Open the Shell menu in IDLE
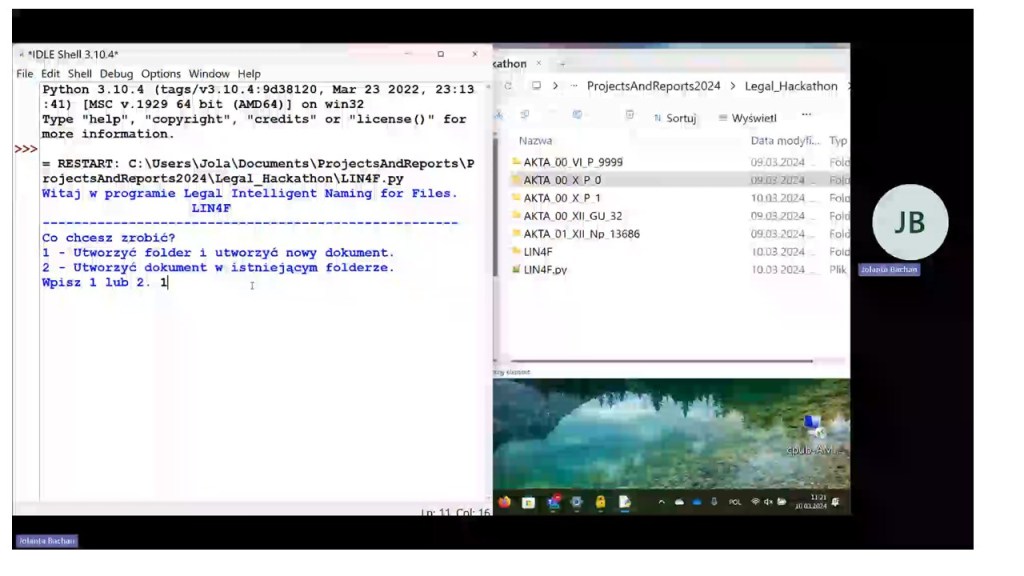The height and width of the screenshot is (576, 1024). point(80,74)
